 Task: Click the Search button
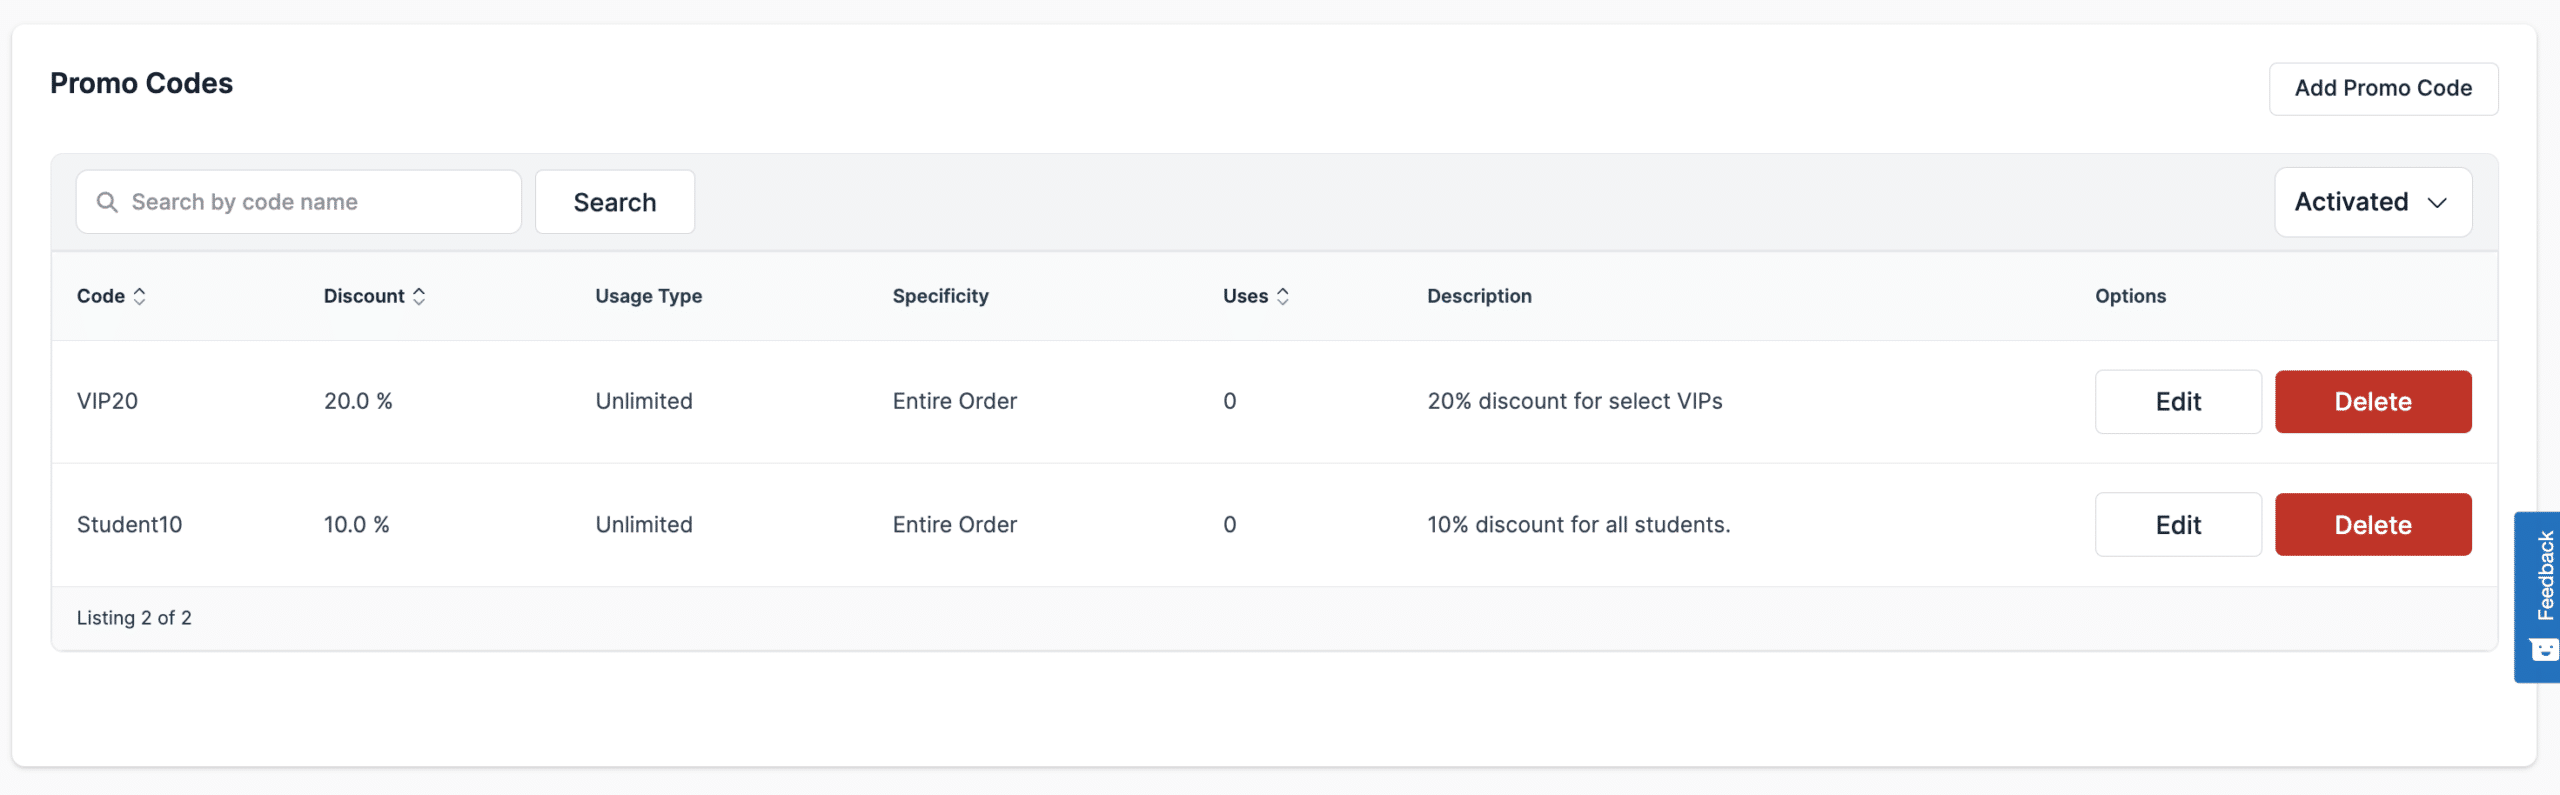(x=614, y=202)
